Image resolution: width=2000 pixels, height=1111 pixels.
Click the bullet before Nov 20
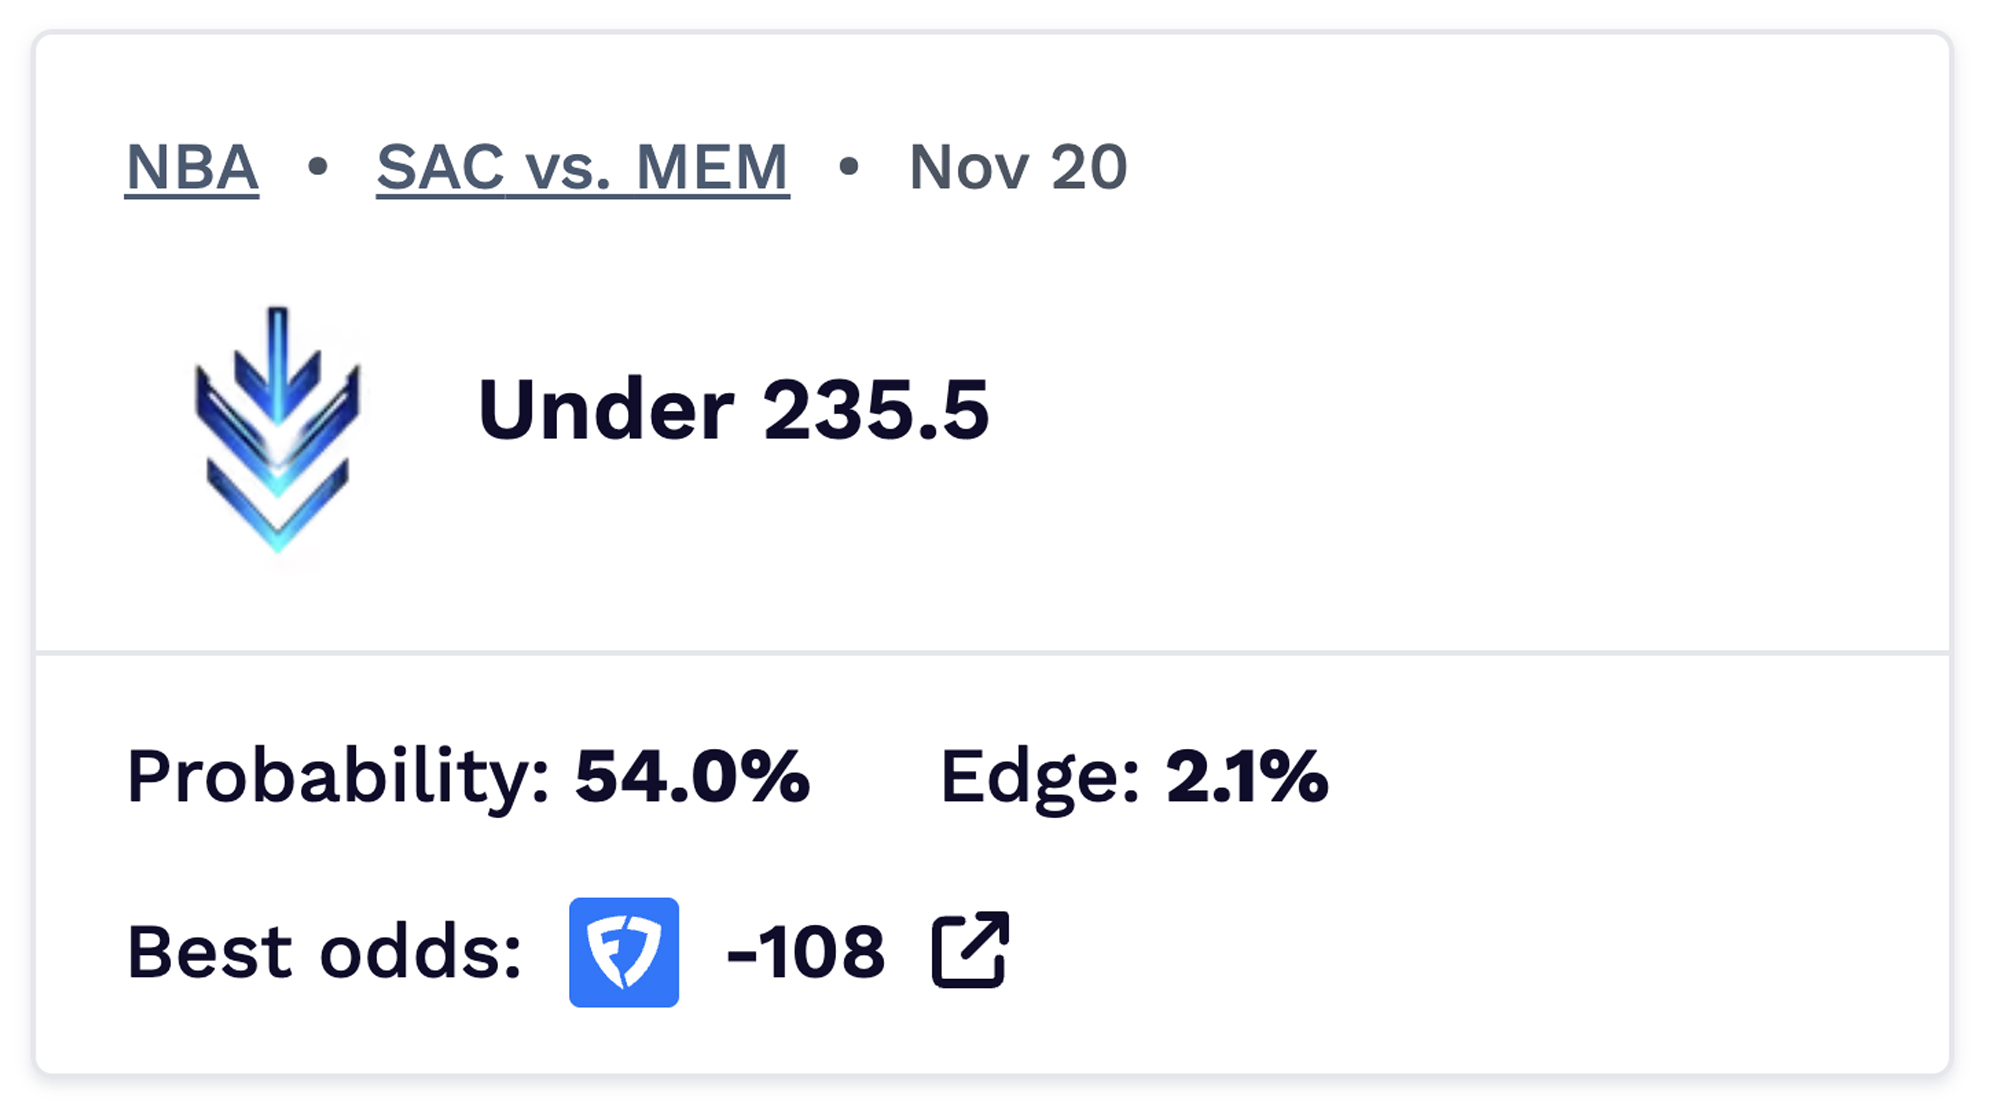[849, 167]
